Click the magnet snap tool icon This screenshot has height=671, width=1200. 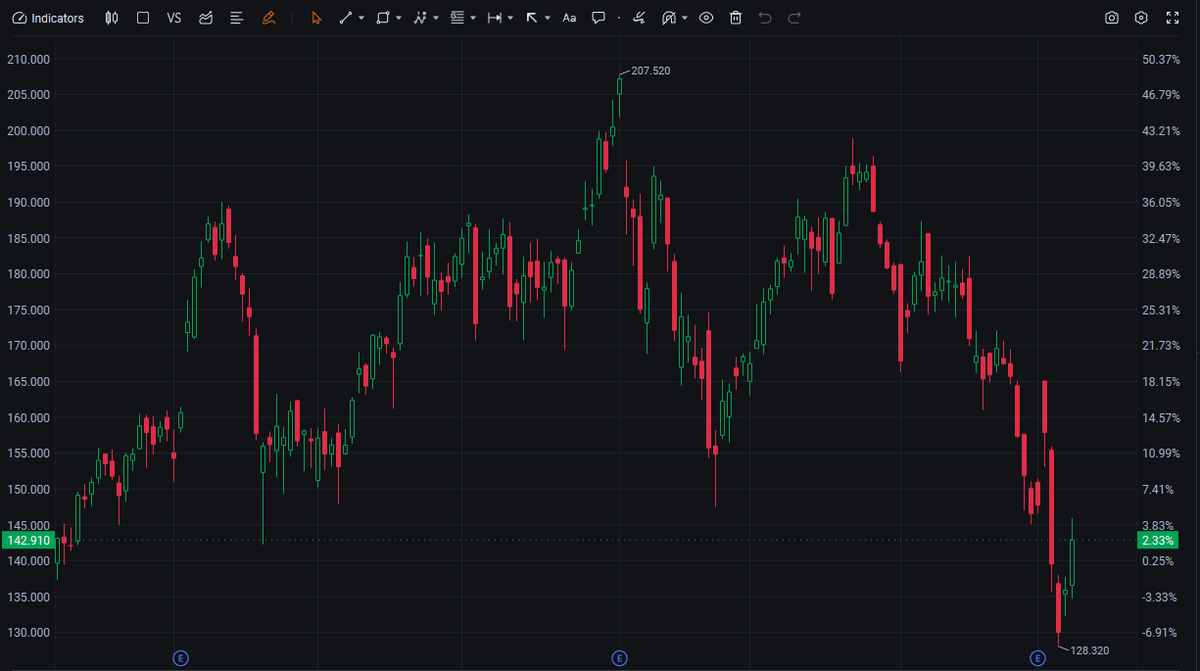pyautogui.click(x=669, y=18)
